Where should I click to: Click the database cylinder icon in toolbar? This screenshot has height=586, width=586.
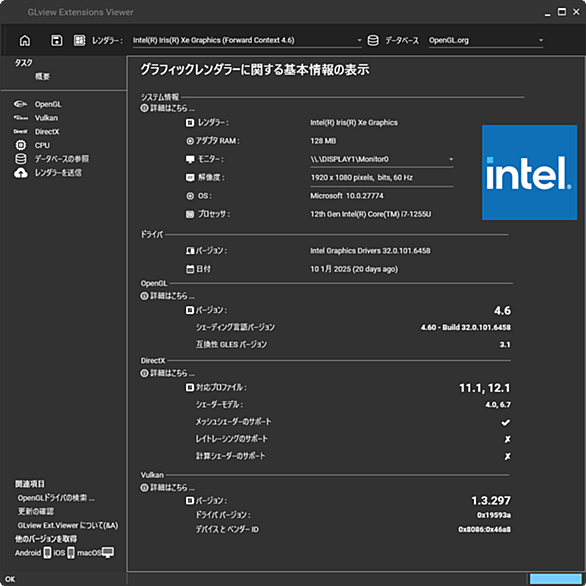[373, 40]
